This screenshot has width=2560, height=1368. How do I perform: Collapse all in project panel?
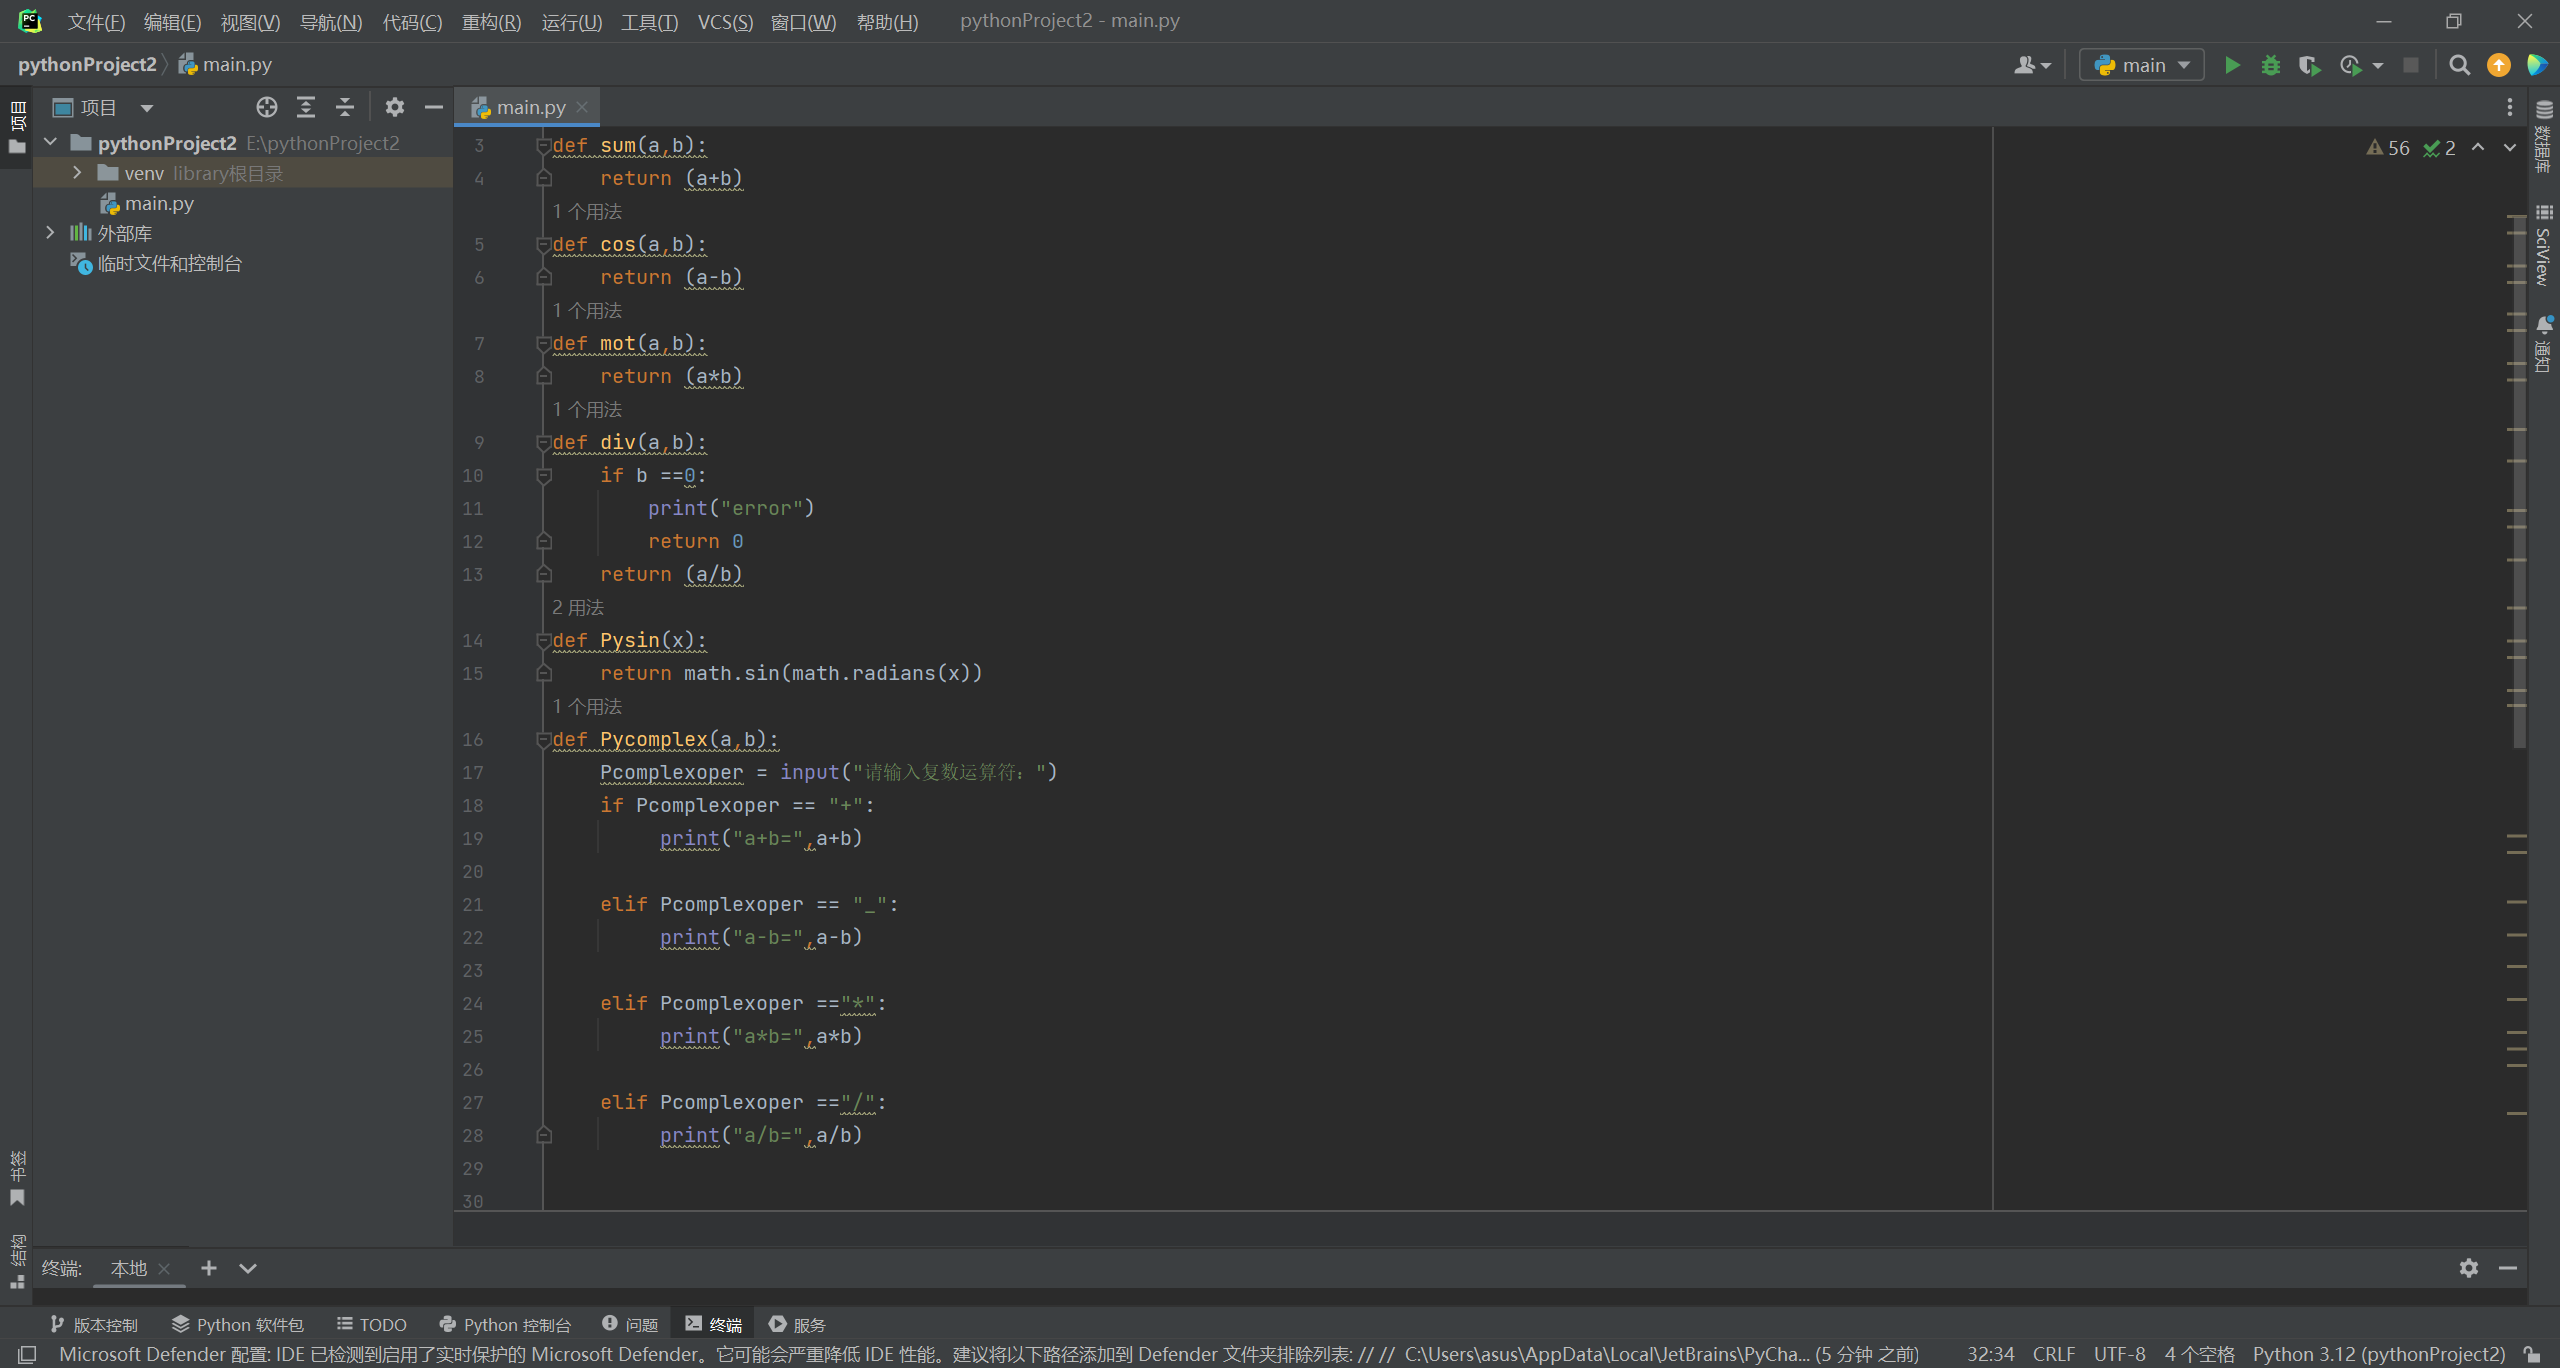tap(345, 107)
